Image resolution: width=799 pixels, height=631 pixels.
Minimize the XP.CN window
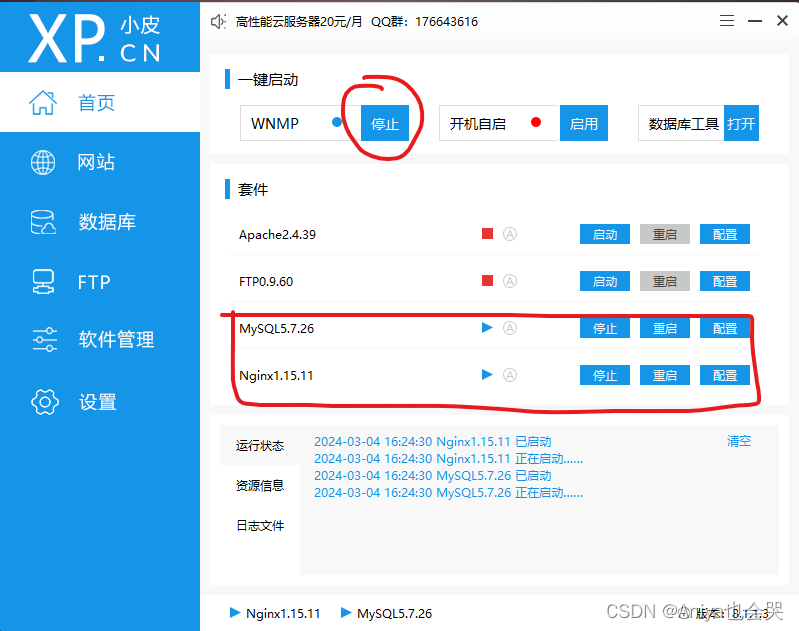755,21
